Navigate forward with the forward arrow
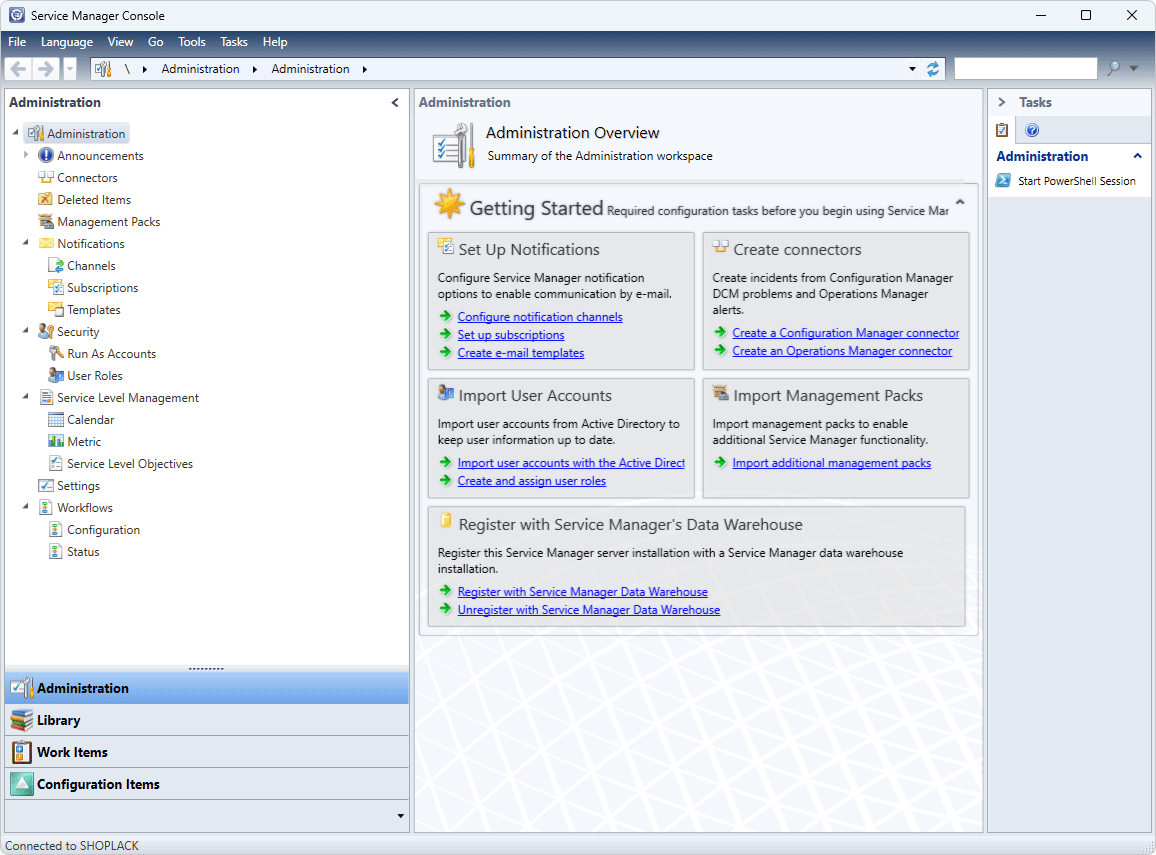The width and height of the screenshot is (1156, 855). click(45, 69)
